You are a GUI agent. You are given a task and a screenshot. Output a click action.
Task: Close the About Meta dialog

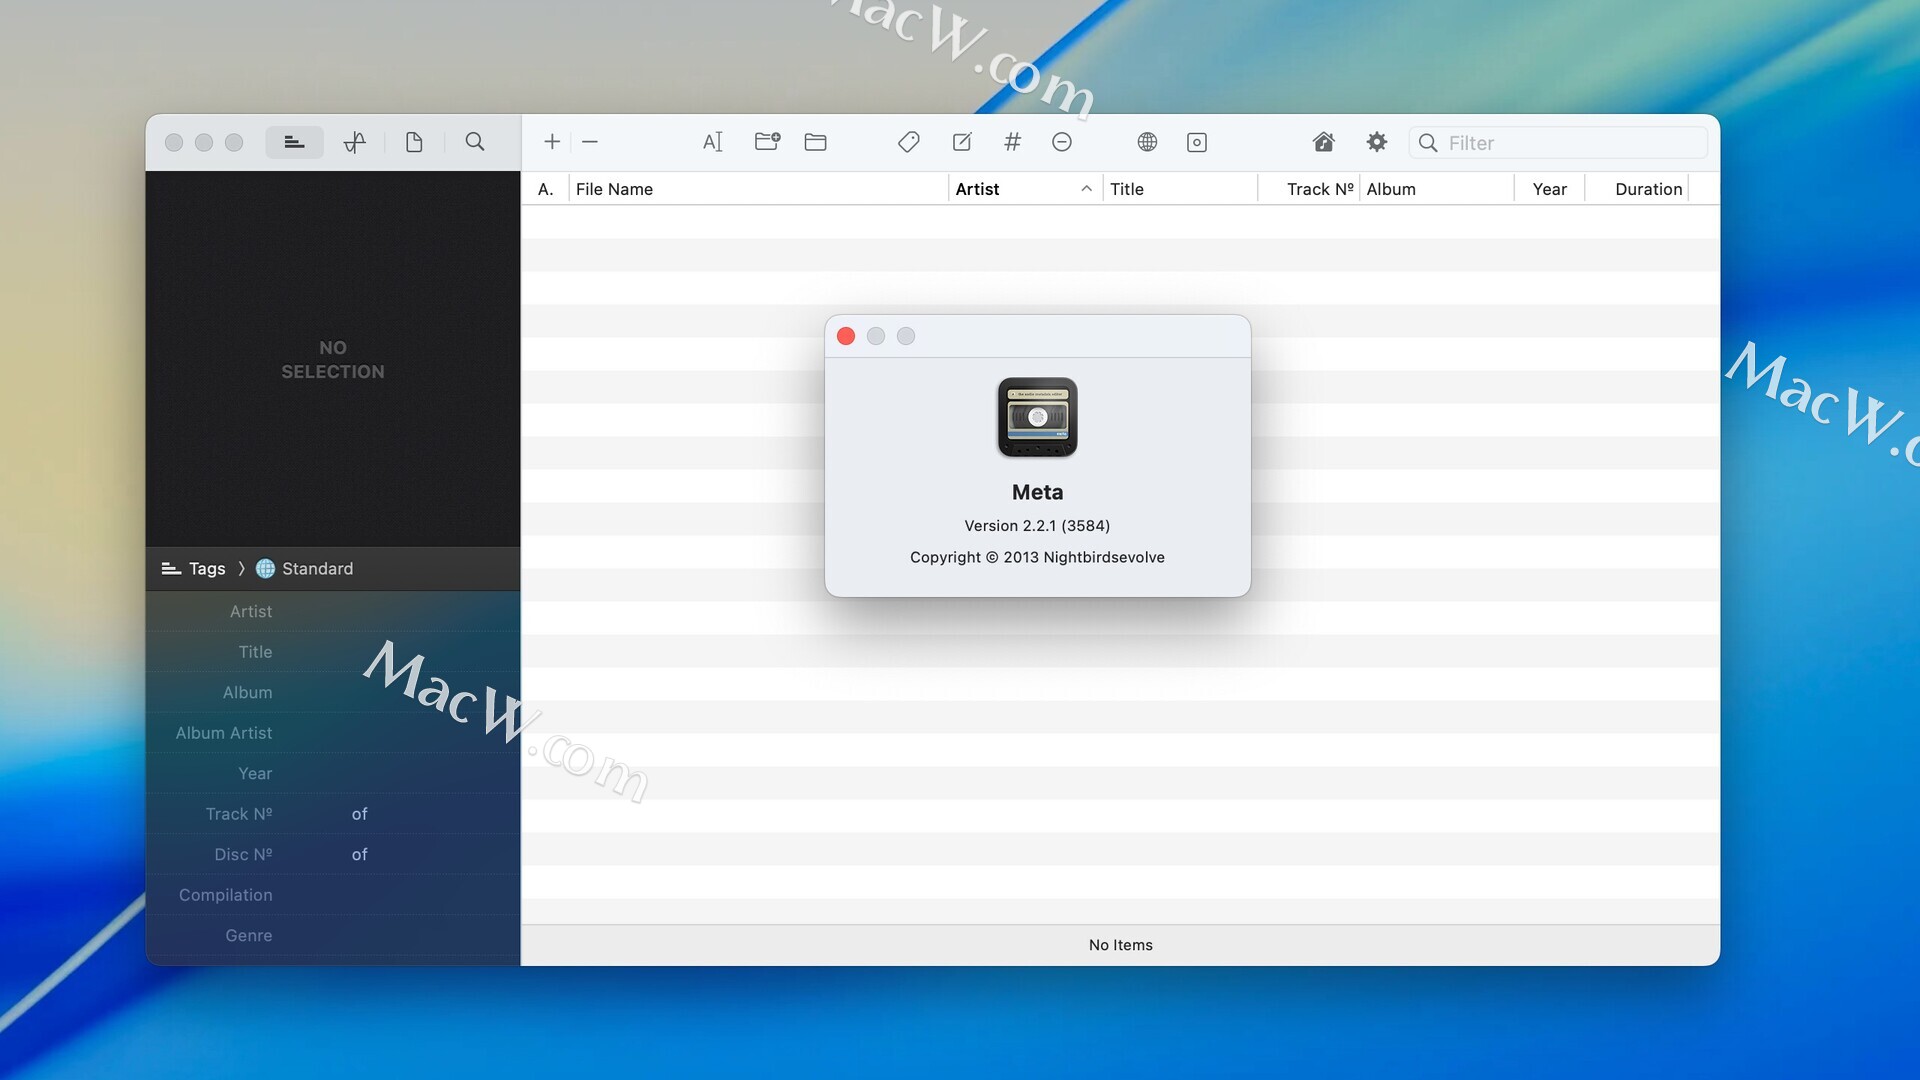(846, 336)
